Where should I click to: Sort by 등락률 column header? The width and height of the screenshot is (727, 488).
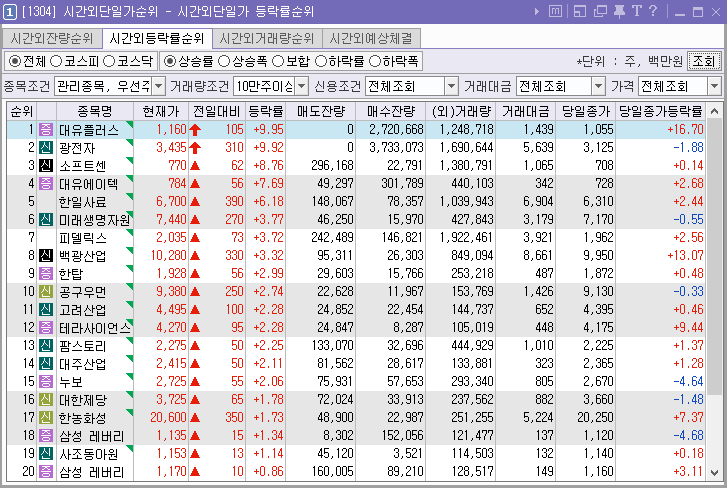tap(266, 111)
